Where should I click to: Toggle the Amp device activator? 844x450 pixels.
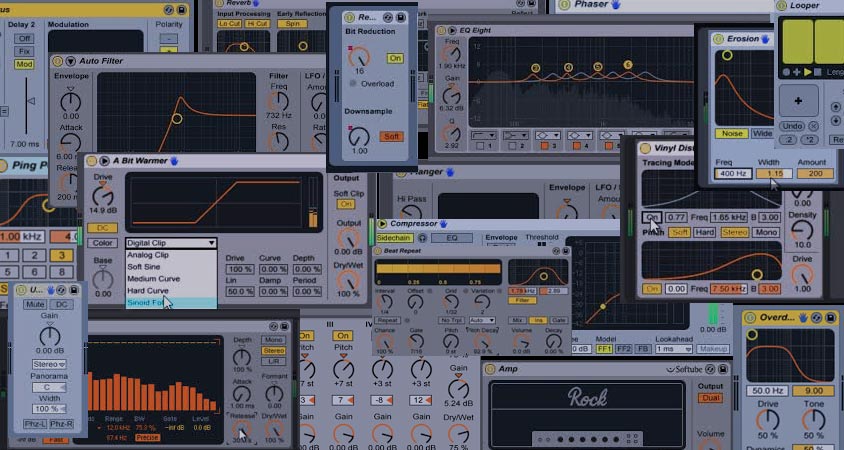click(x=490, y=369)
